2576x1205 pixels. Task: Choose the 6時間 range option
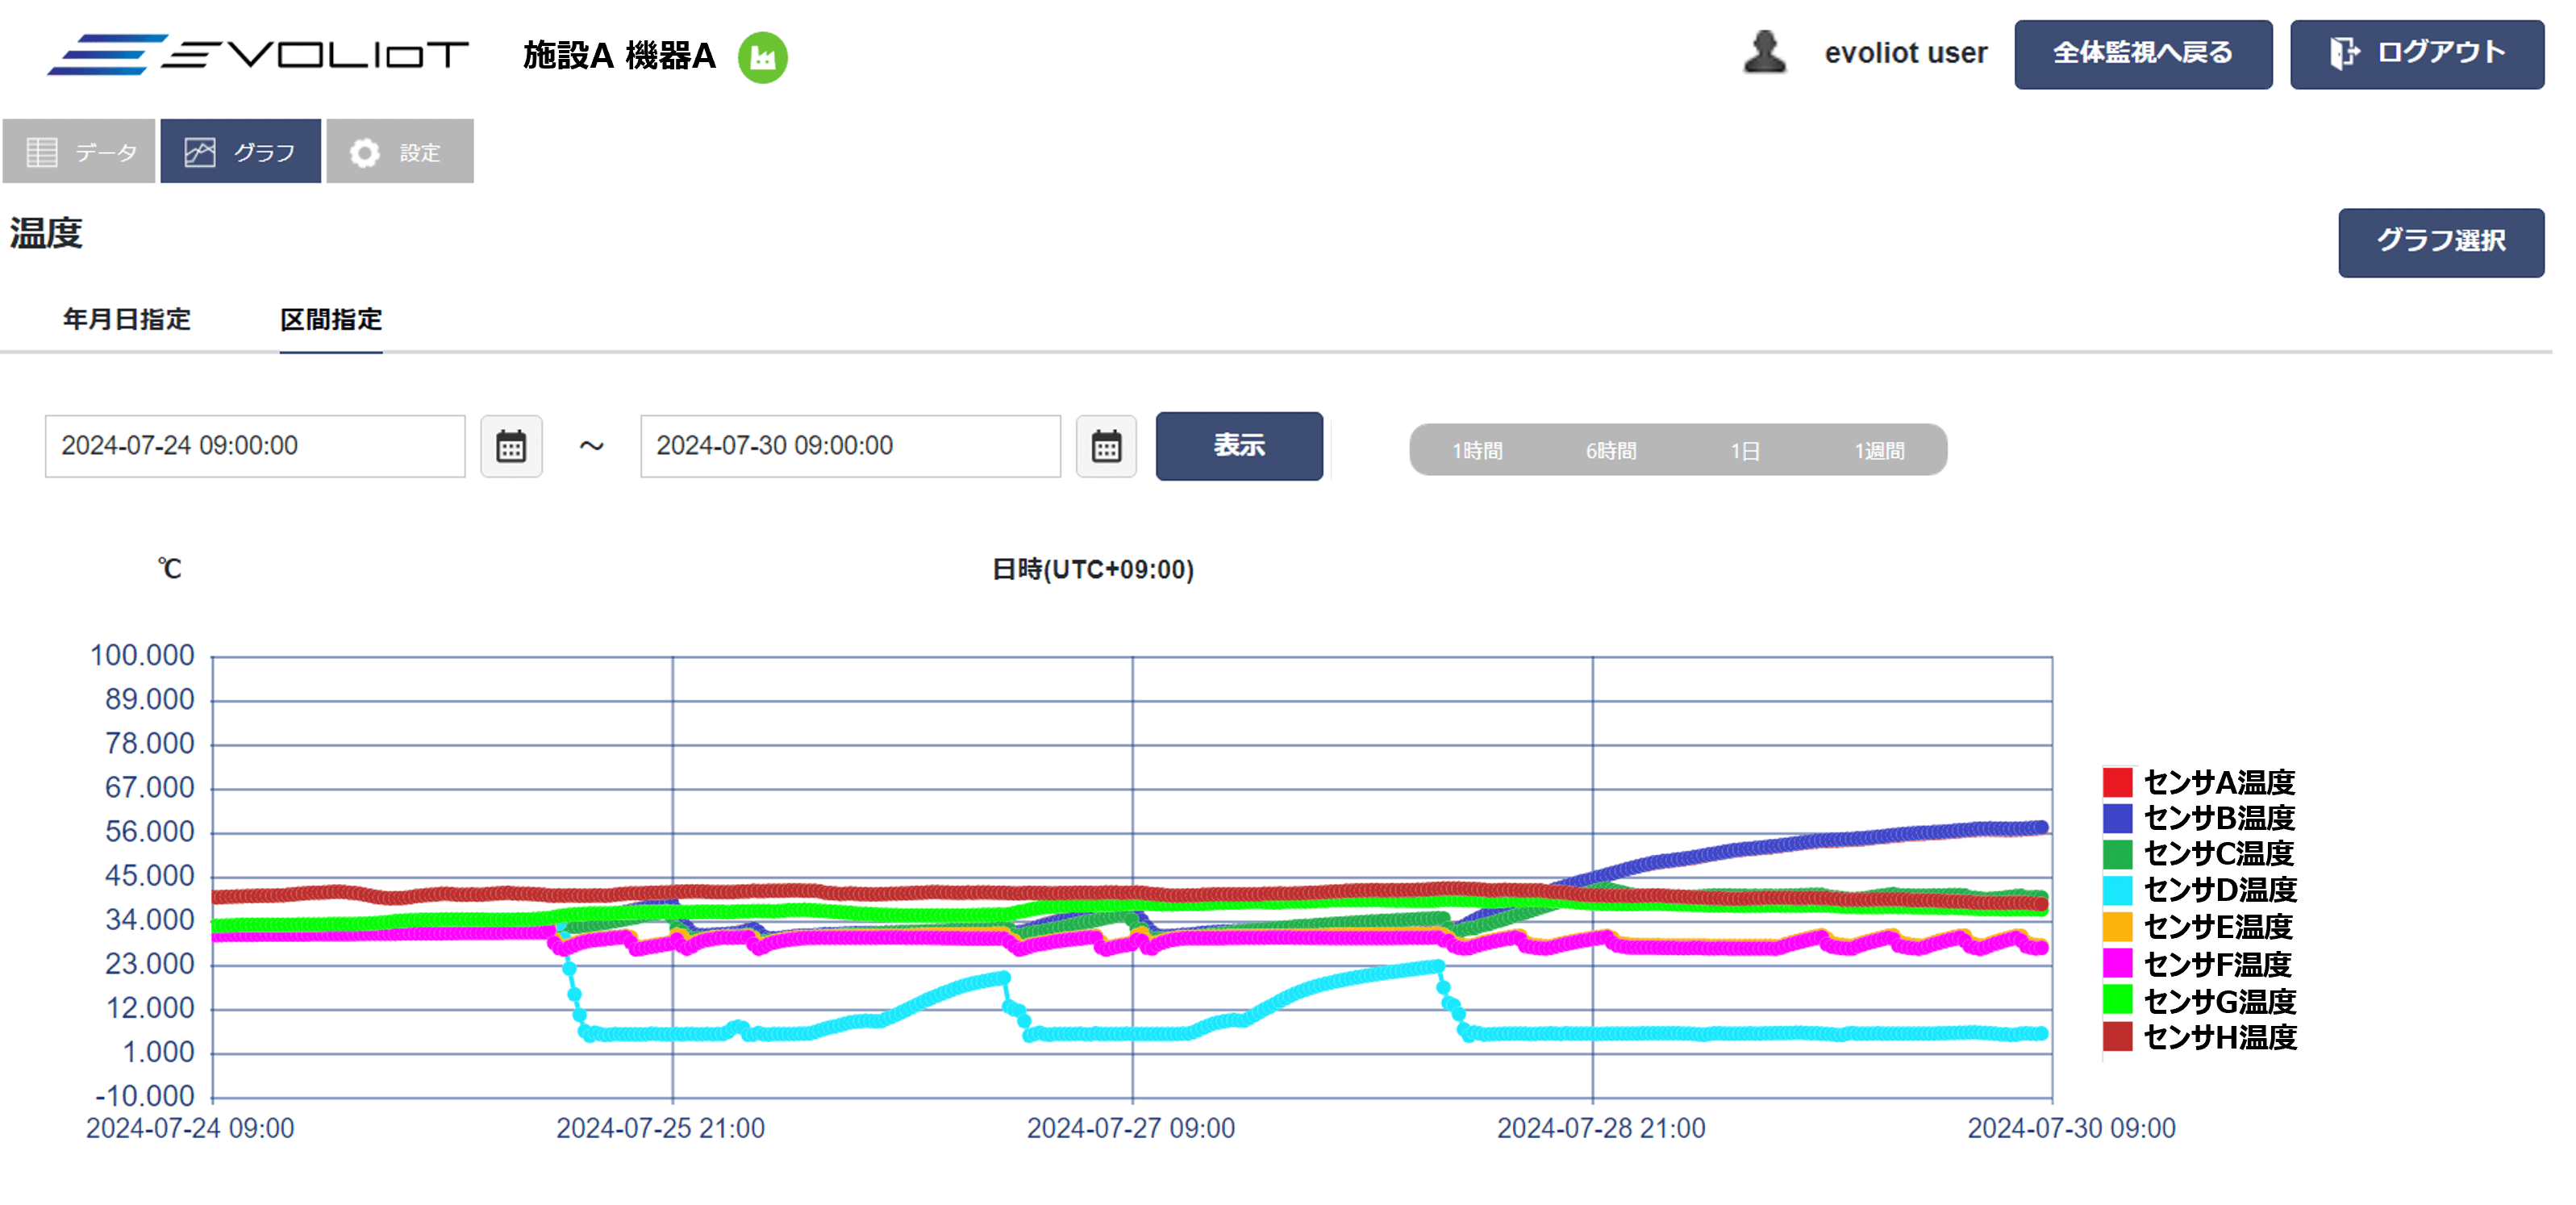[1611, 451]
